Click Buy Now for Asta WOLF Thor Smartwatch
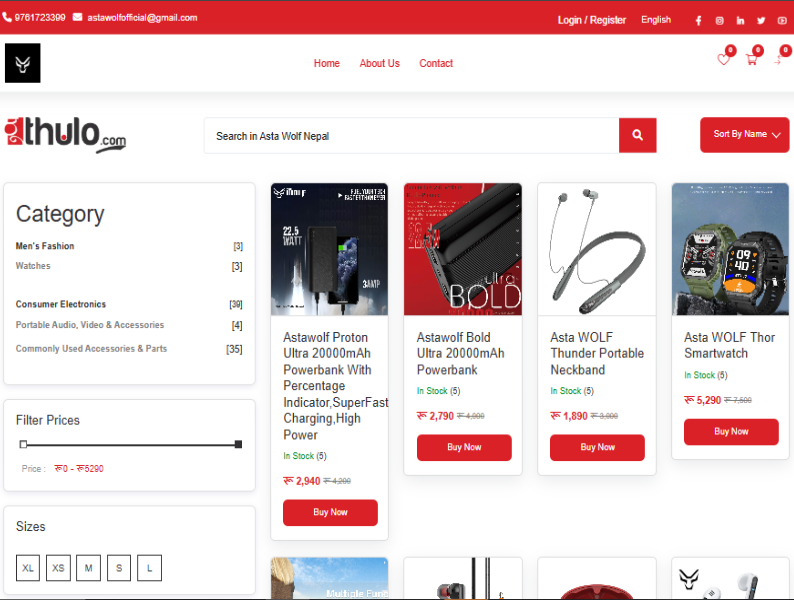Viewport: 794px width, 600px height. tap(731, 432)
